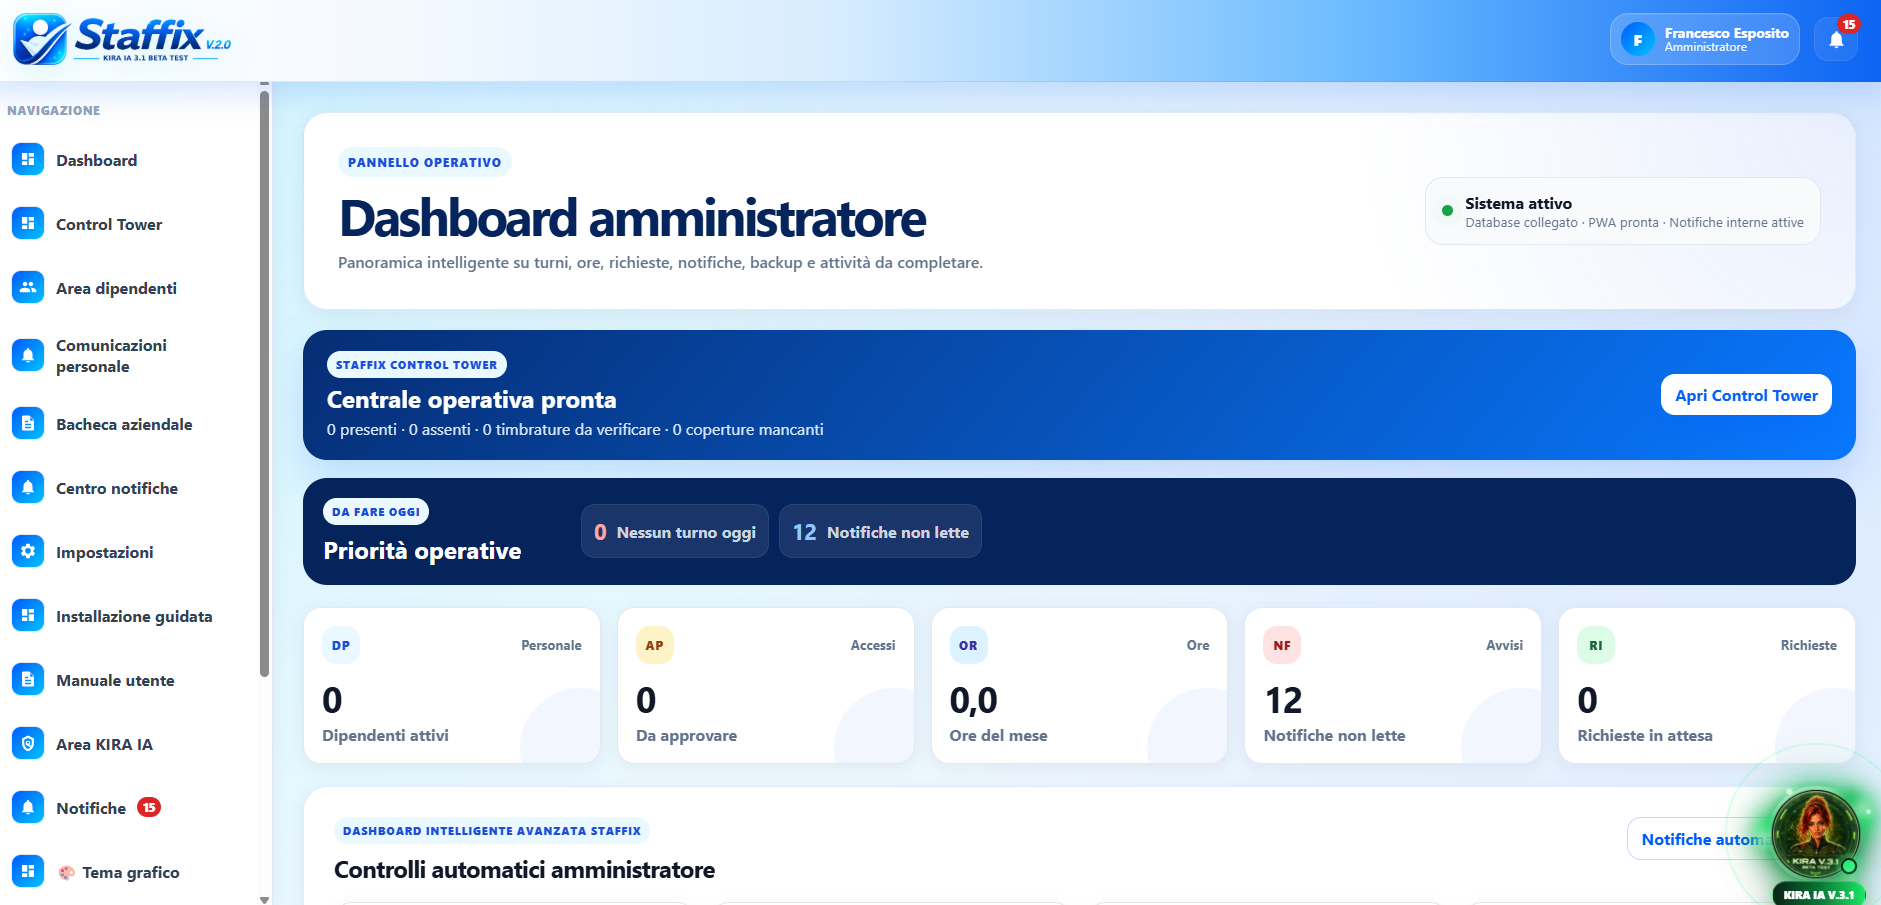Click the PANNELLO OPERATIVO label

coord(424,162)
